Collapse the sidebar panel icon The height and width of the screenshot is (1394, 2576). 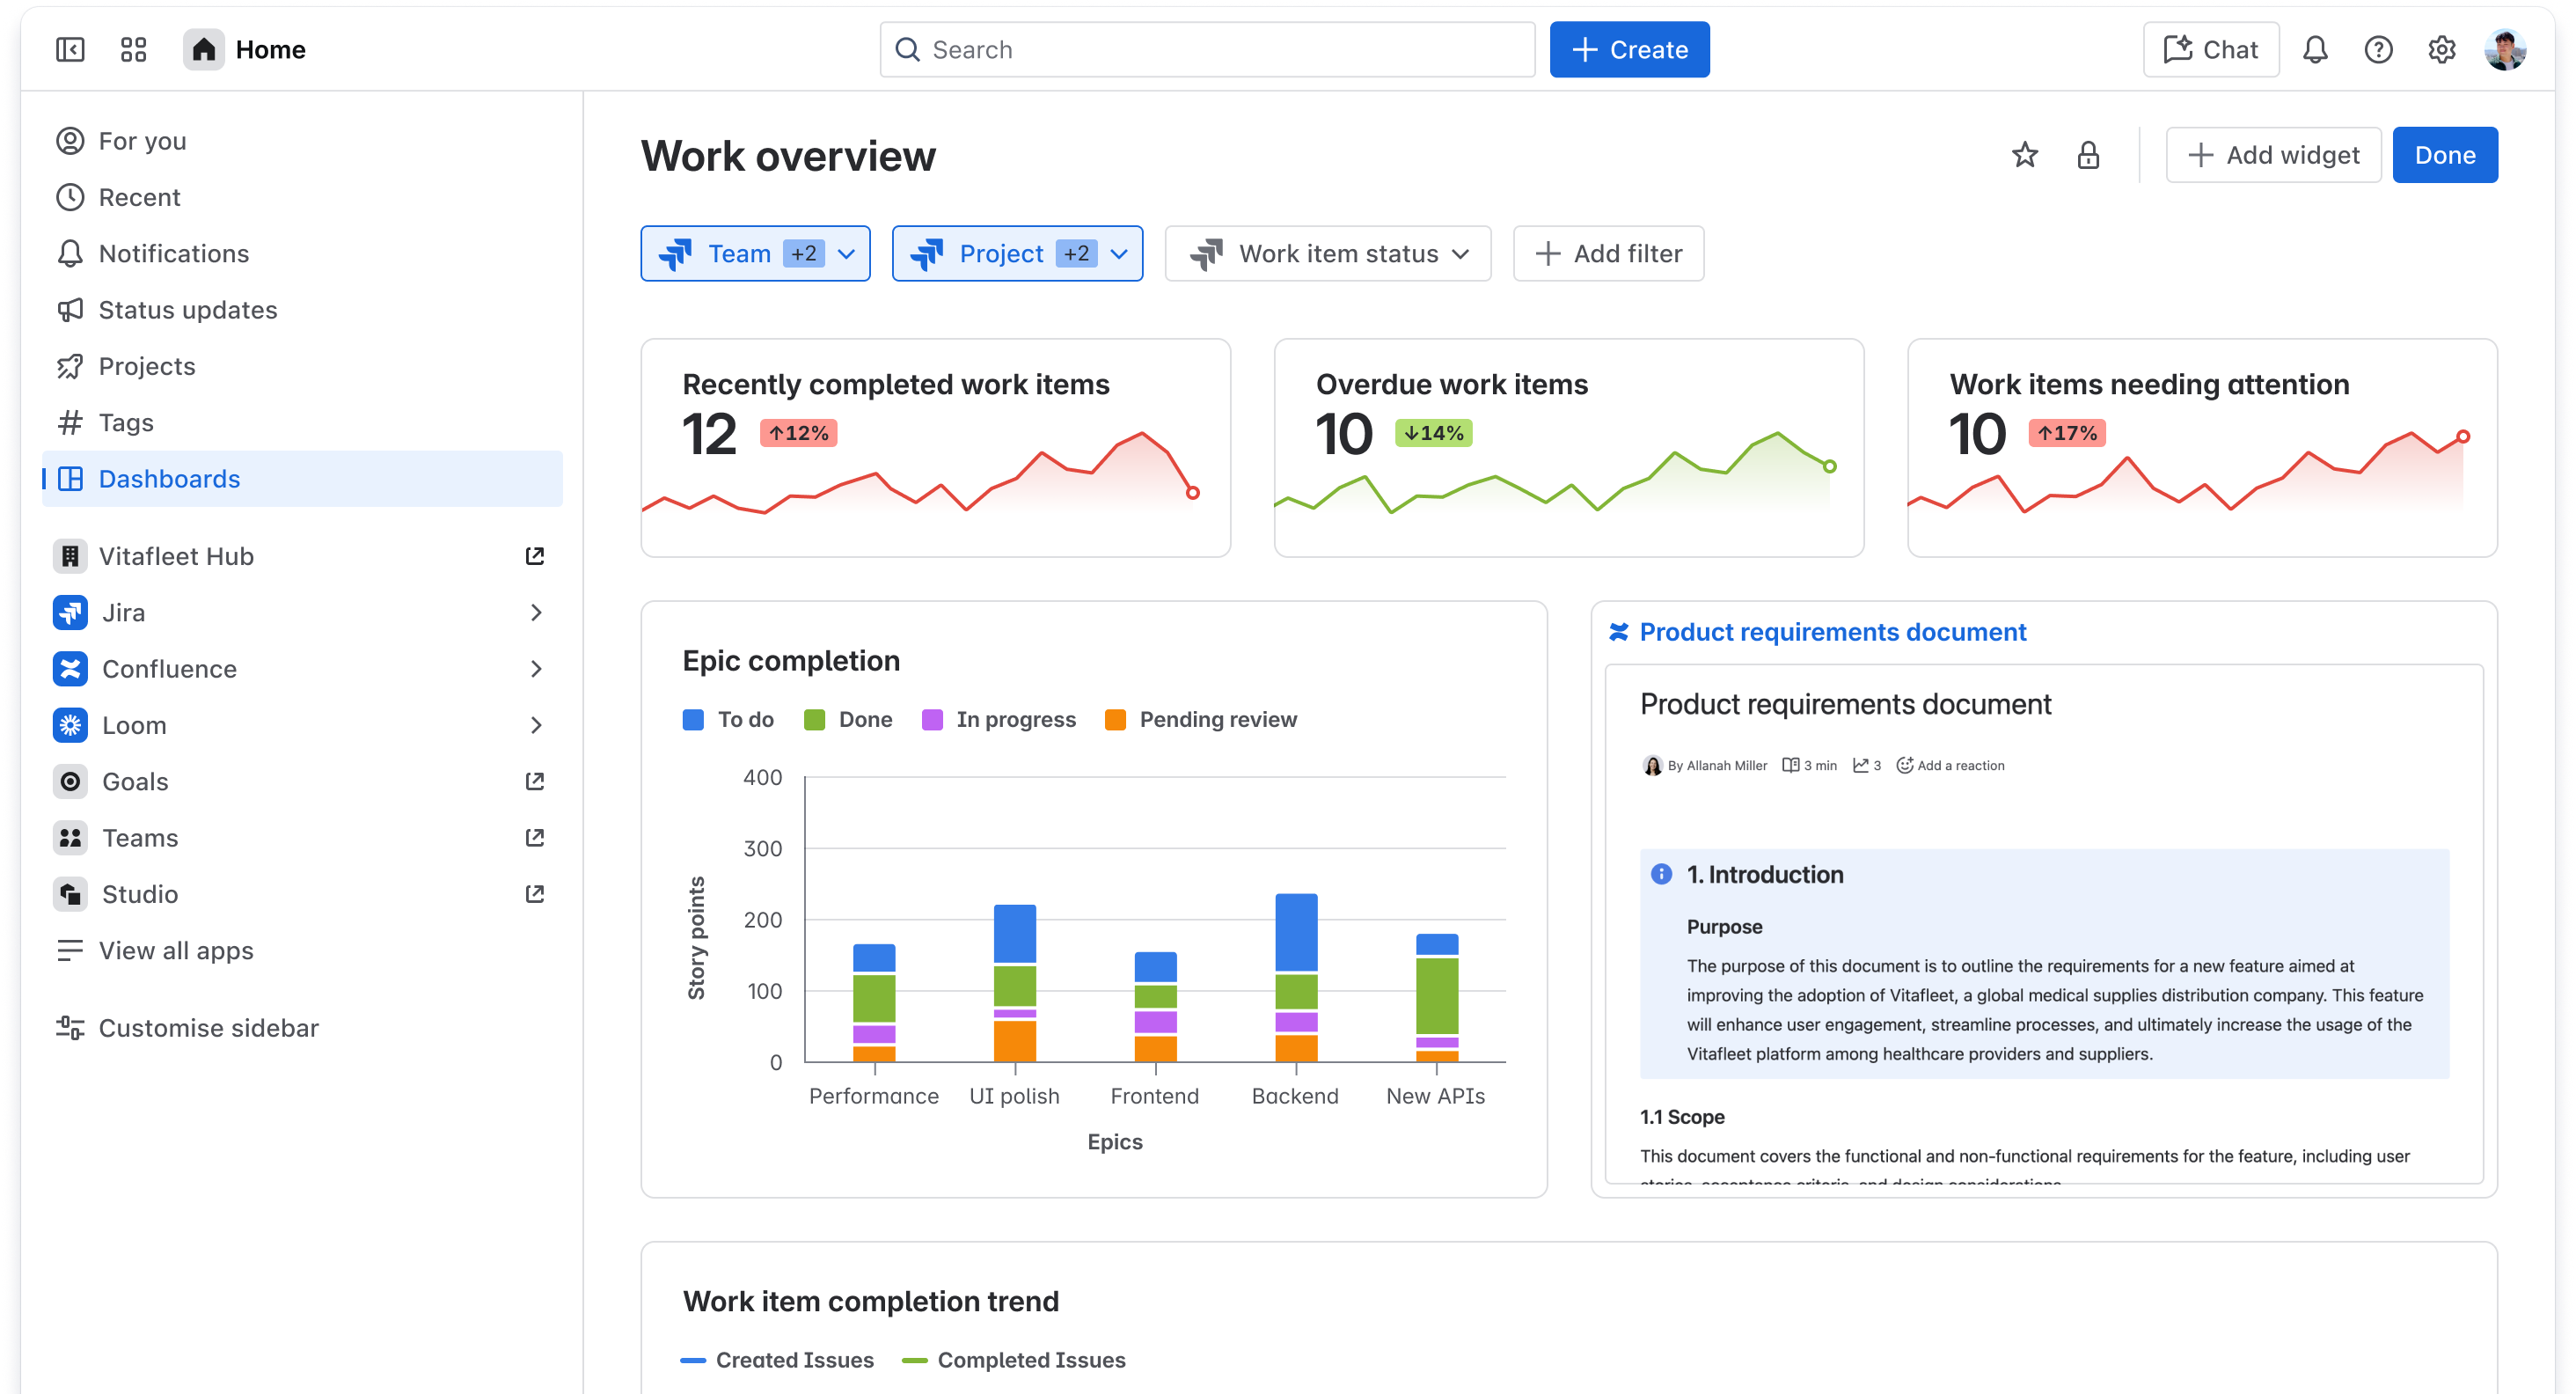click(70, 49)
